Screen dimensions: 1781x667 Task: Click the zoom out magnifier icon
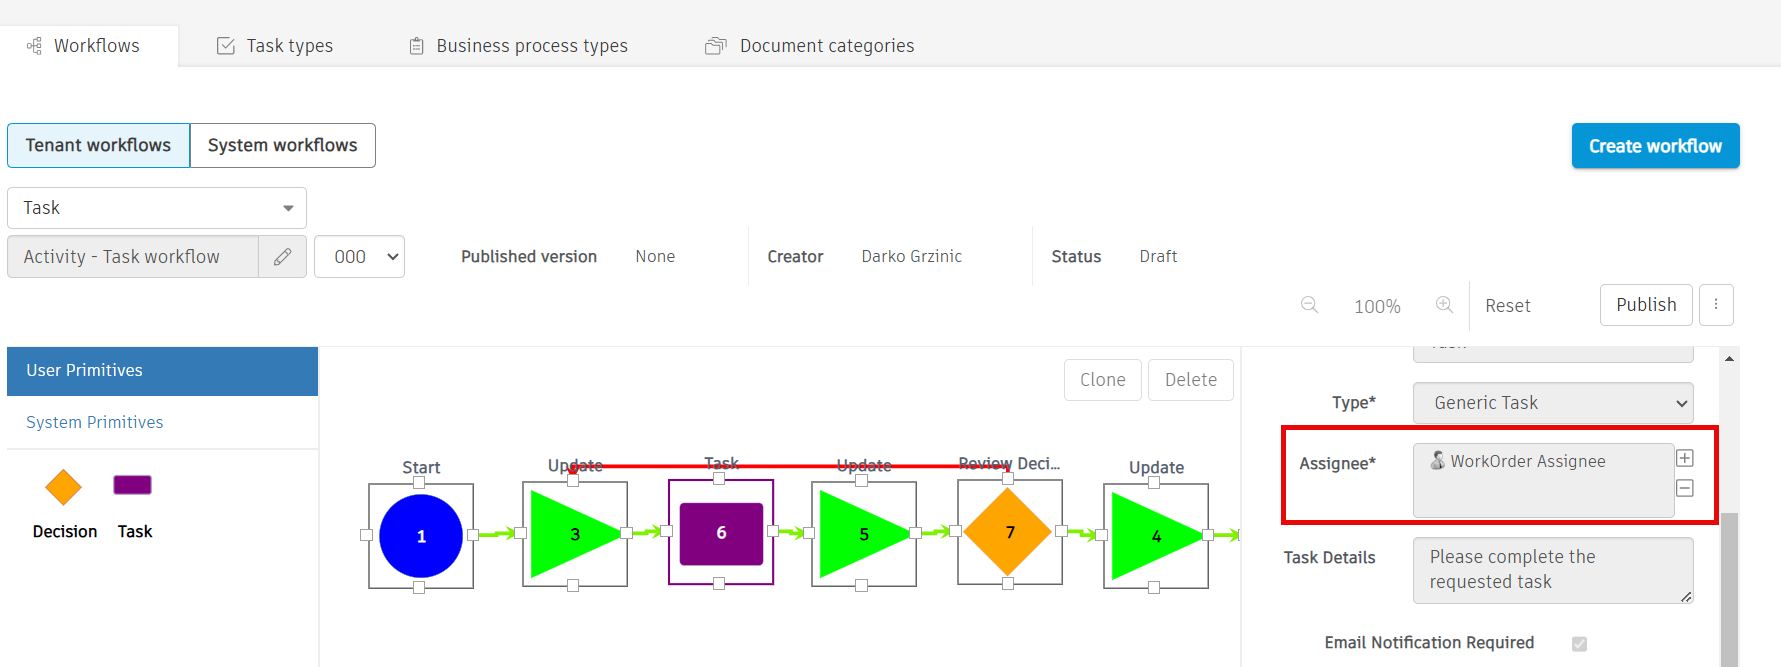[x=1309, y=305]
